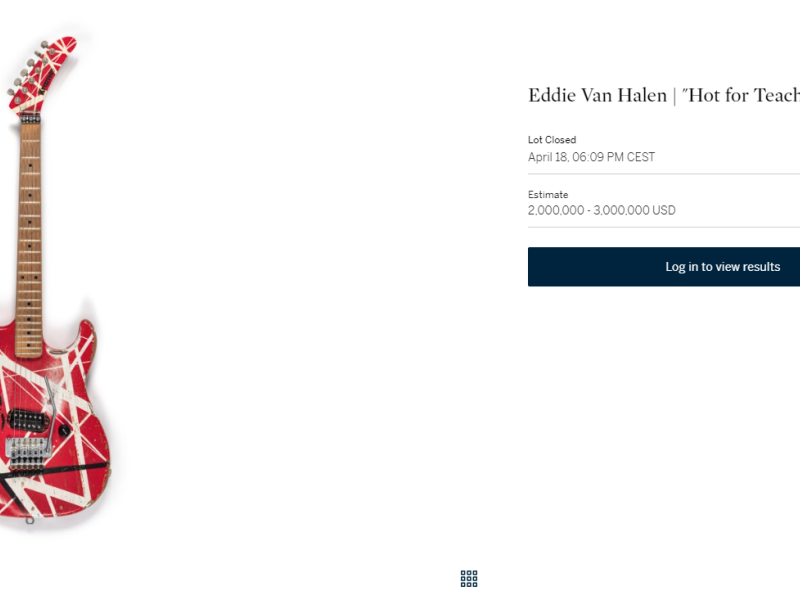Click the Log in to view results button
The width and height of the screenshot is (800, 600).
click(x=664, y=267)
